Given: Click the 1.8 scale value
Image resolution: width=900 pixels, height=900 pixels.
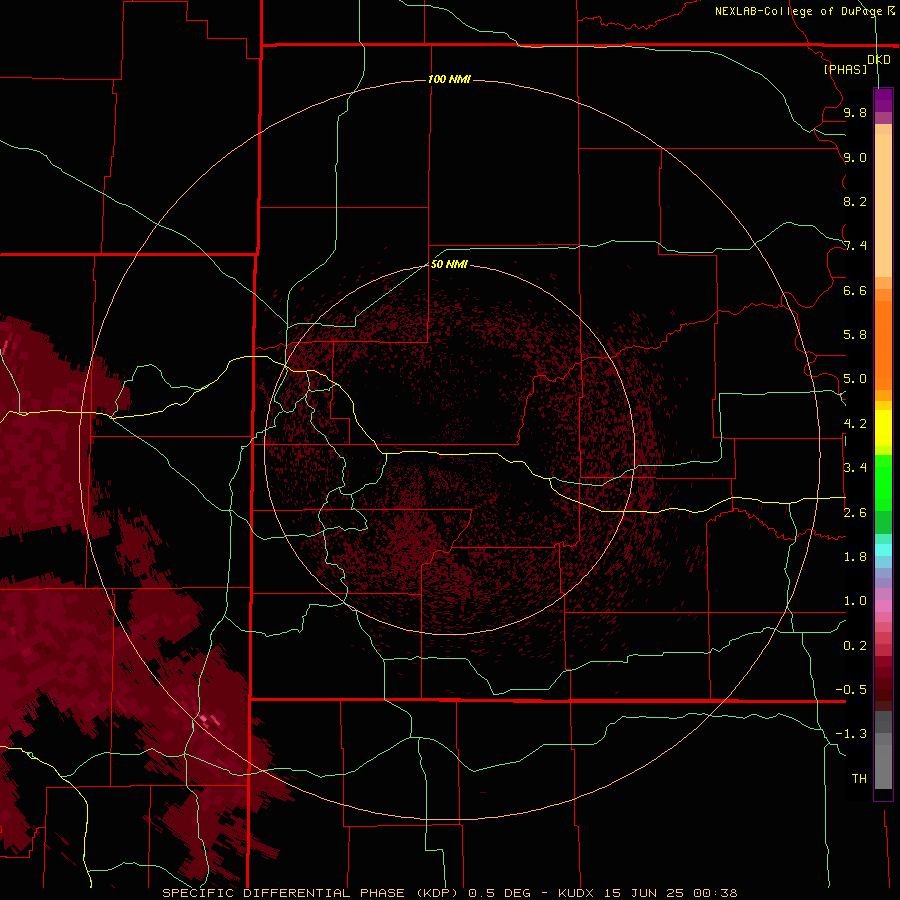Looking at the screenshot, I should pos(855,557).
